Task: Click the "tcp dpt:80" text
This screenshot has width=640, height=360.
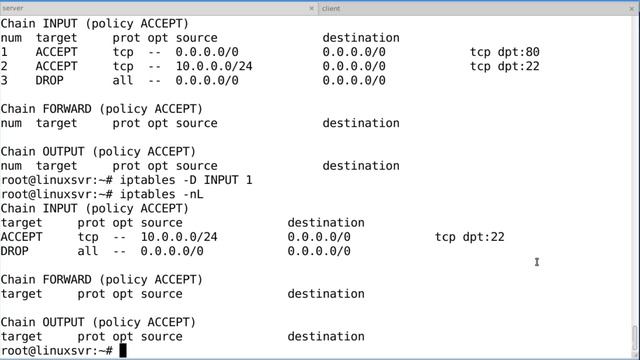Action: click(504, 52)
